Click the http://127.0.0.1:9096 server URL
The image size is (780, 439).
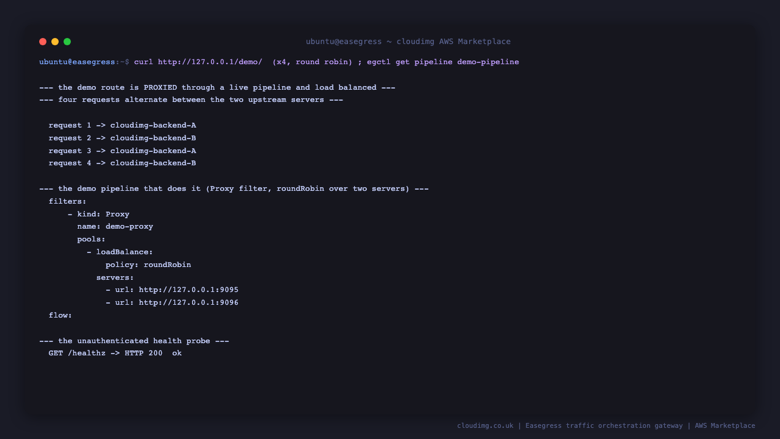[x=189, y=303]
